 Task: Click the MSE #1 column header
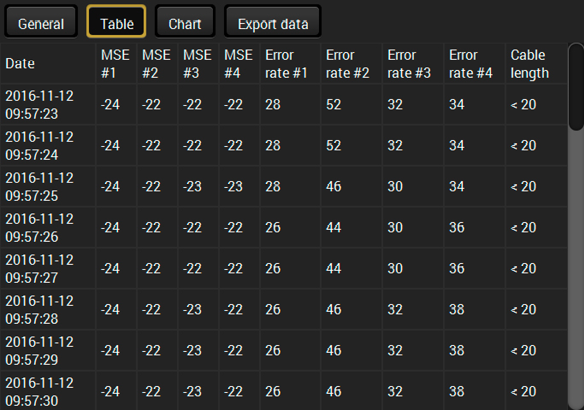click(x=116, y=63)
